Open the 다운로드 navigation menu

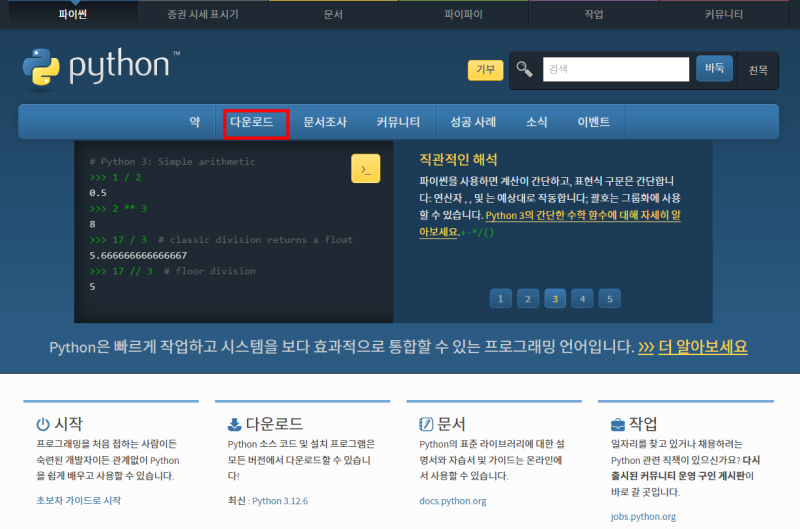[252, 122]
